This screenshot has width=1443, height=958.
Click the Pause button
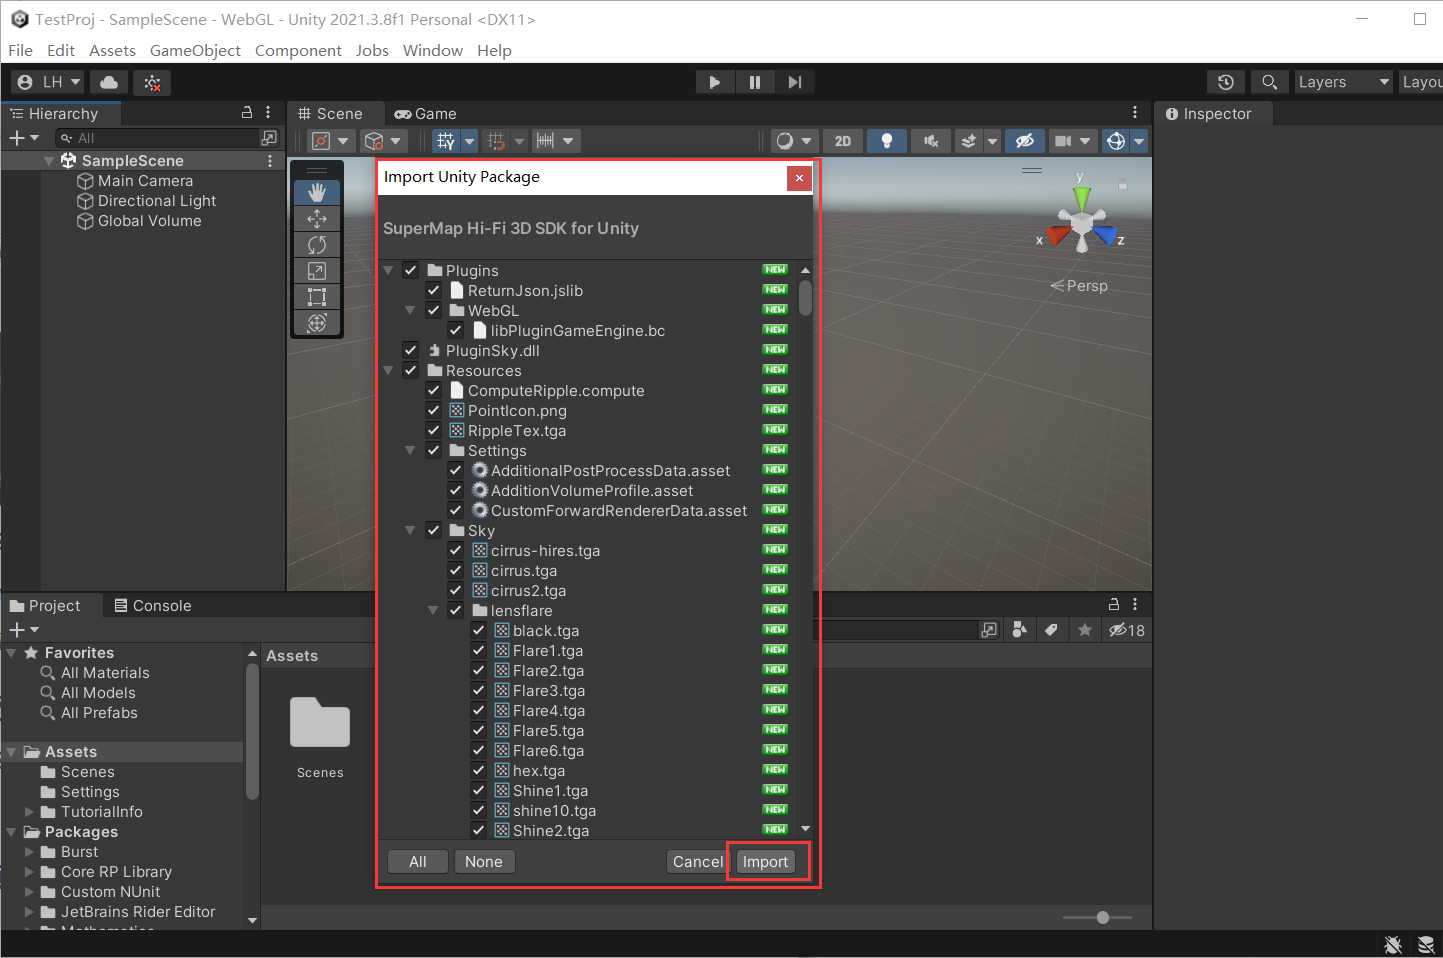755,82
